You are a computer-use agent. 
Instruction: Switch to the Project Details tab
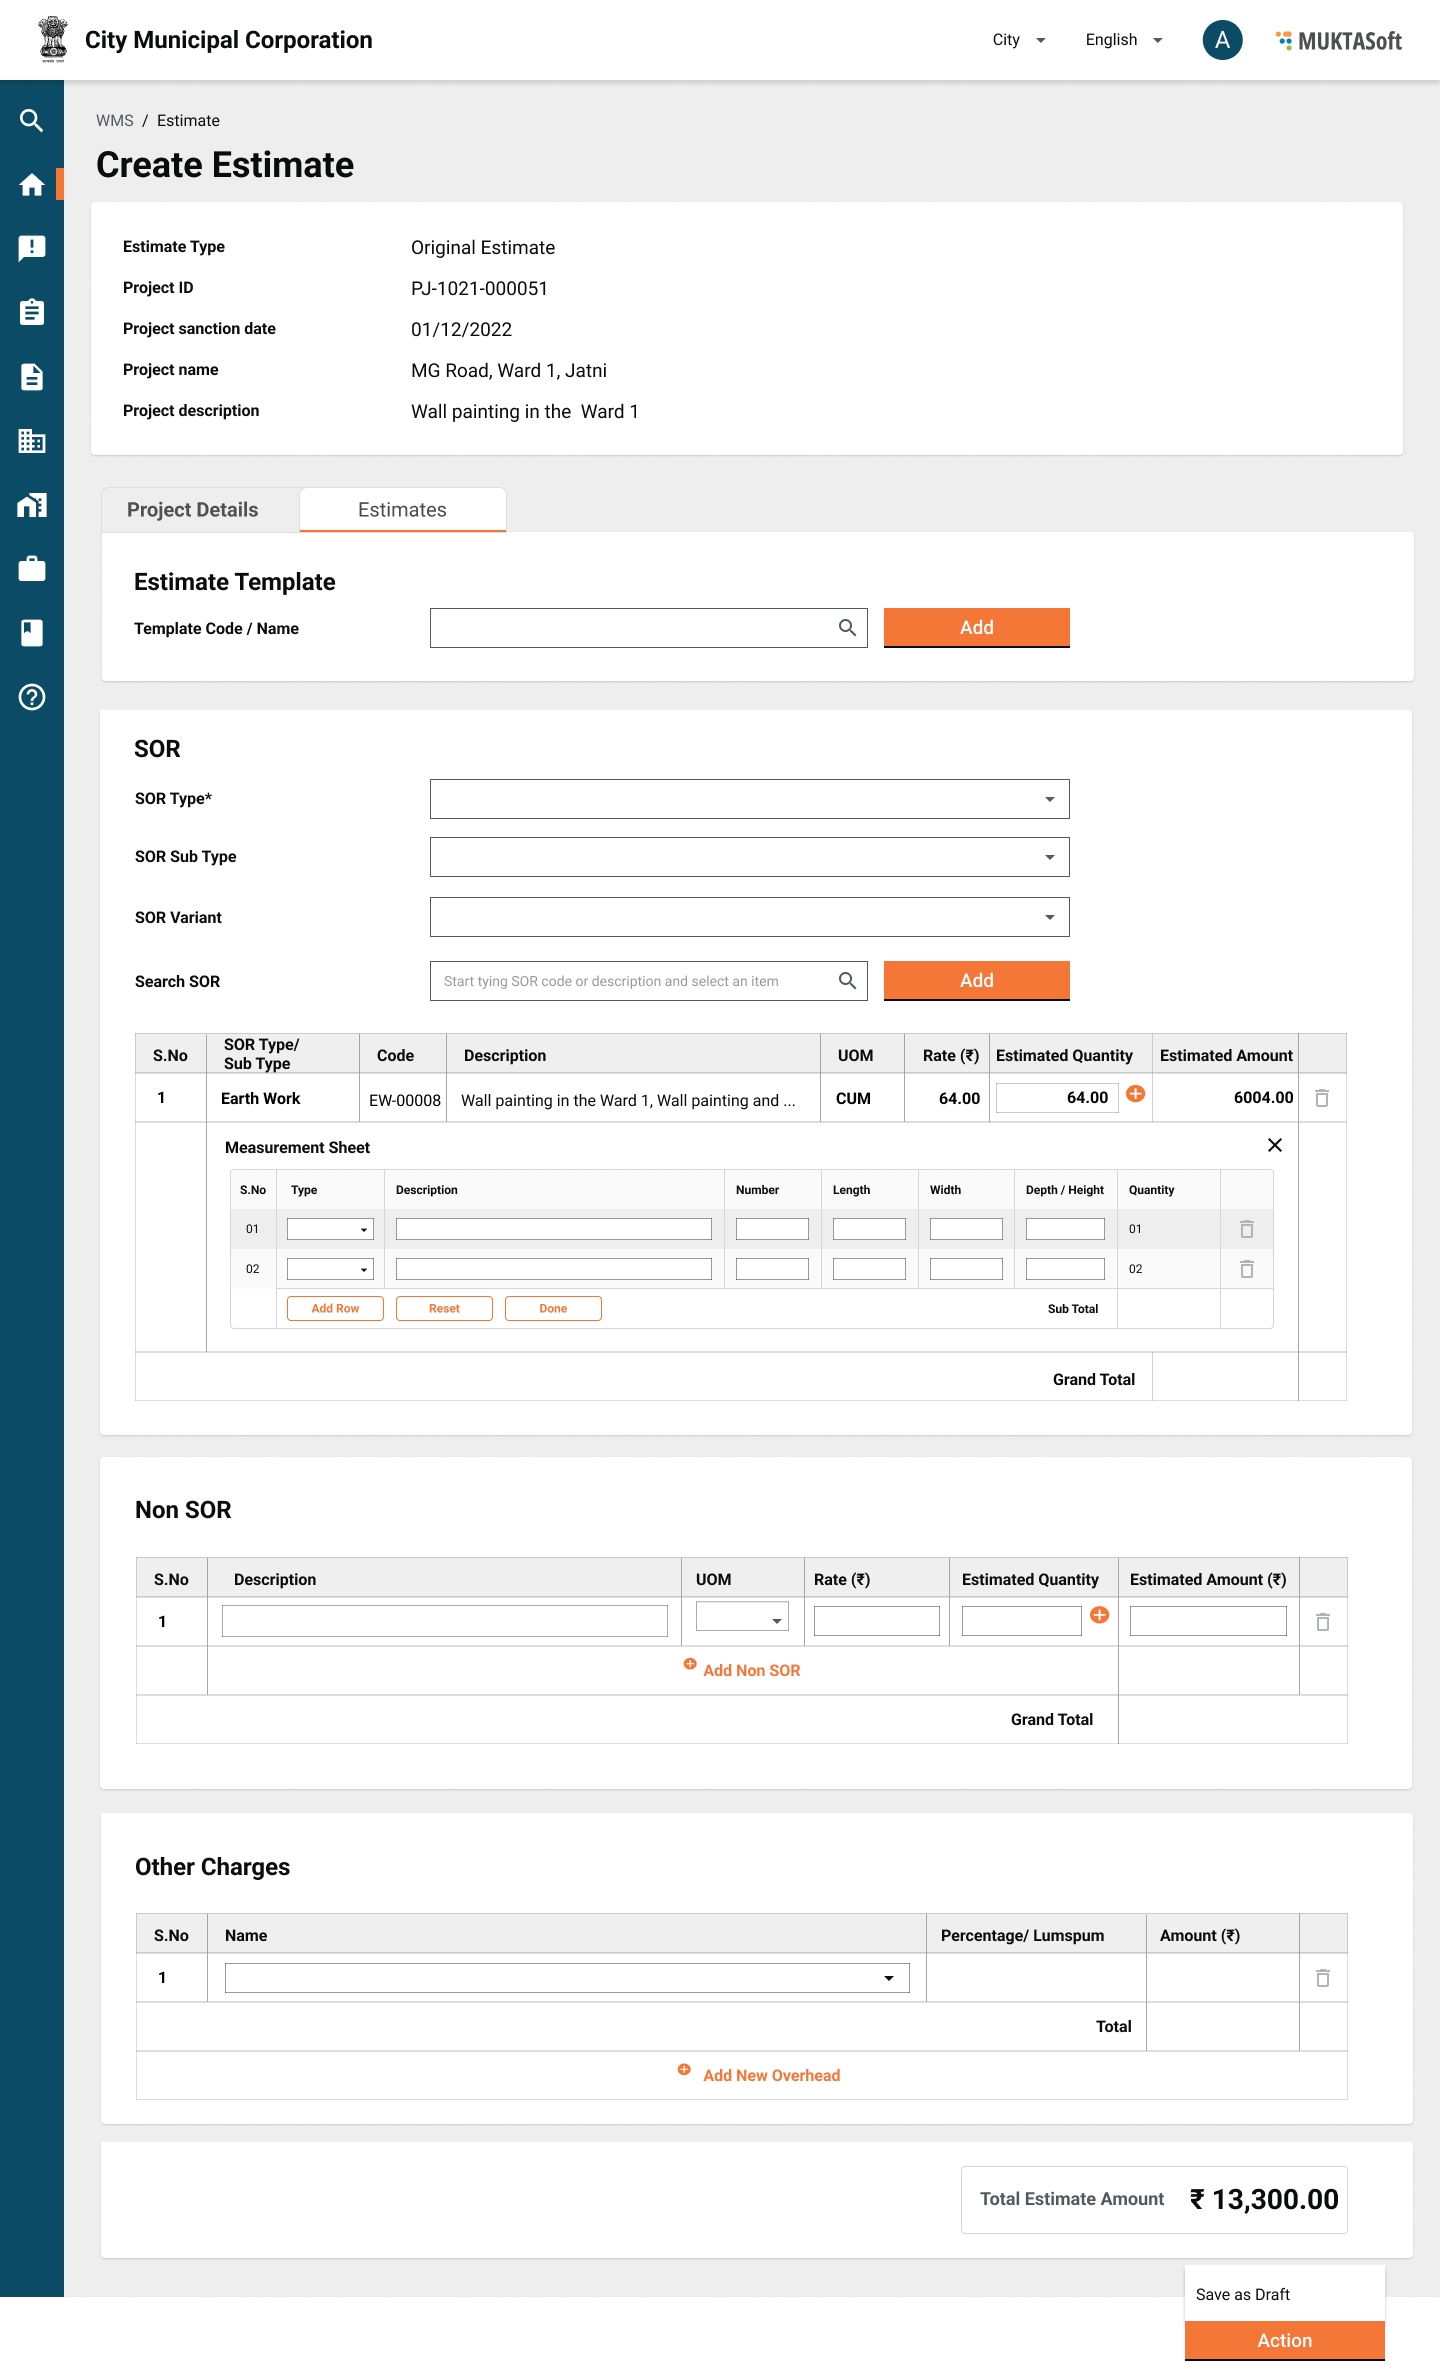[x=192, y=510]
